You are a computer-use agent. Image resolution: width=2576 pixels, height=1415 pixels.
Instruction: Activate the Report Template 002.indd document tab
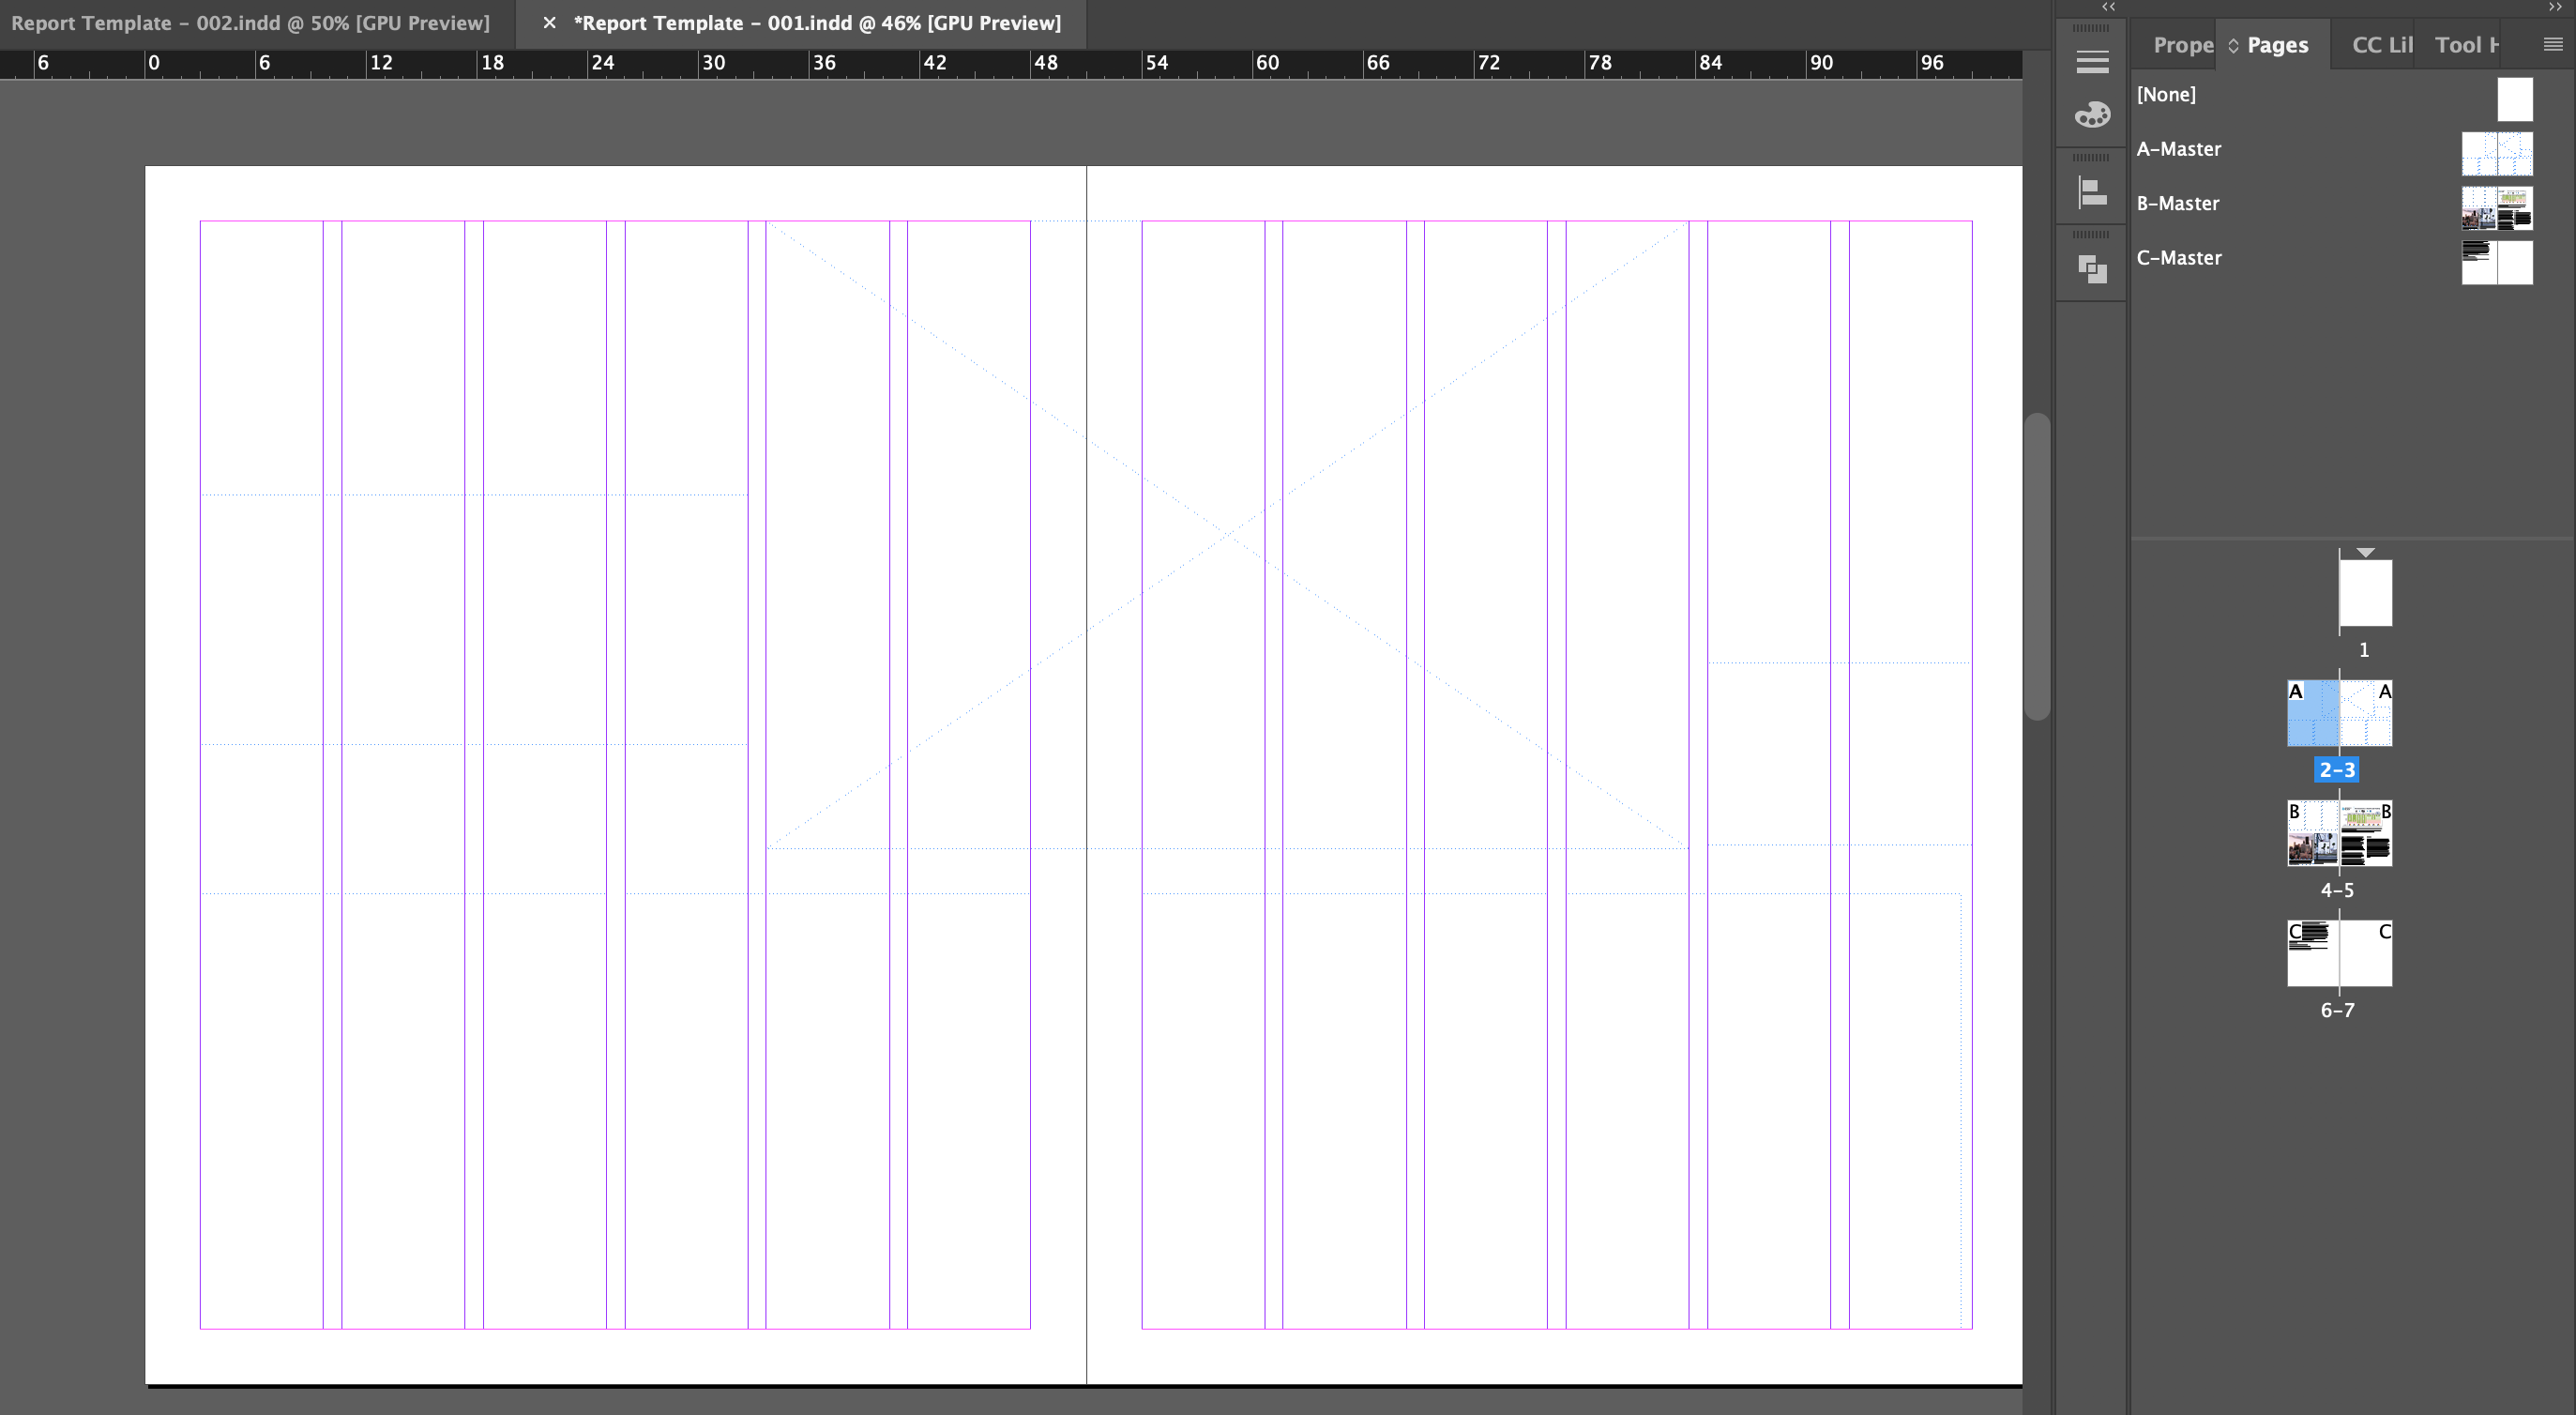click(253, 22)
